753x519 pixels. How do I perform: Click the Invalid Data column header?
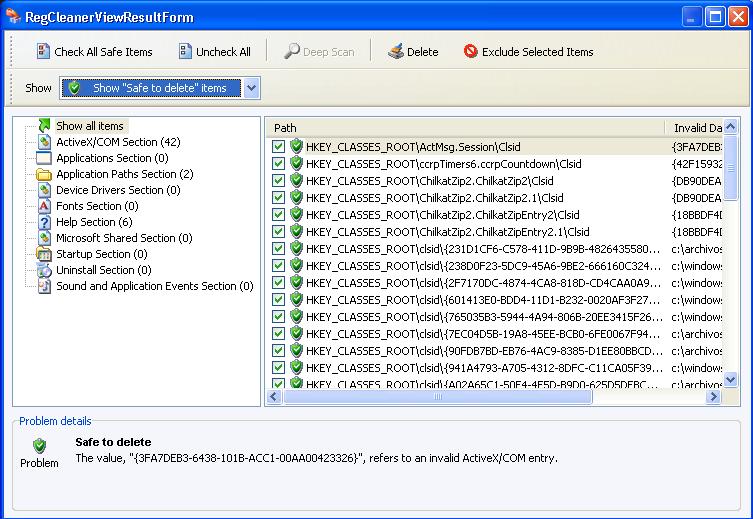click(693, 128)
